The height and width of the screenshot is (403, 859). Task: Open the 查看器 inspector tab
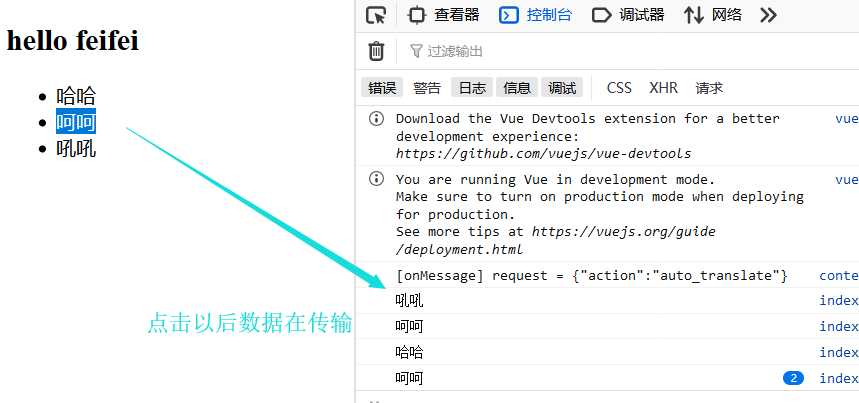point(444,15)
